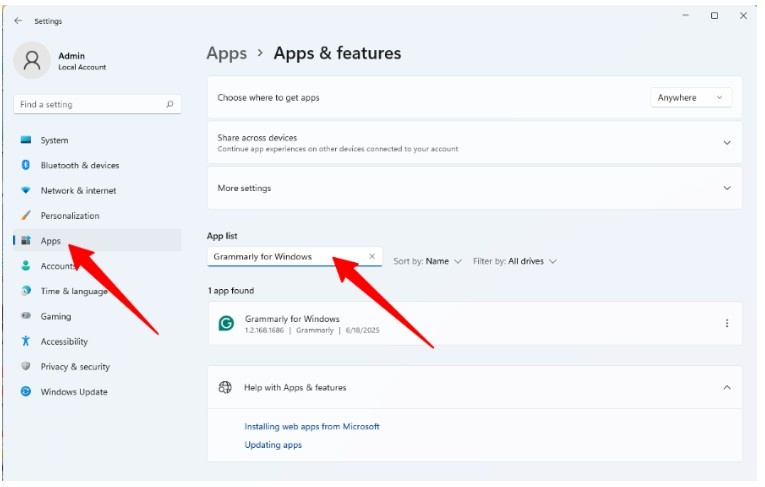Click the Accounts person icon
The height and width of the screenshot is (487, 765).
[26, 265]
